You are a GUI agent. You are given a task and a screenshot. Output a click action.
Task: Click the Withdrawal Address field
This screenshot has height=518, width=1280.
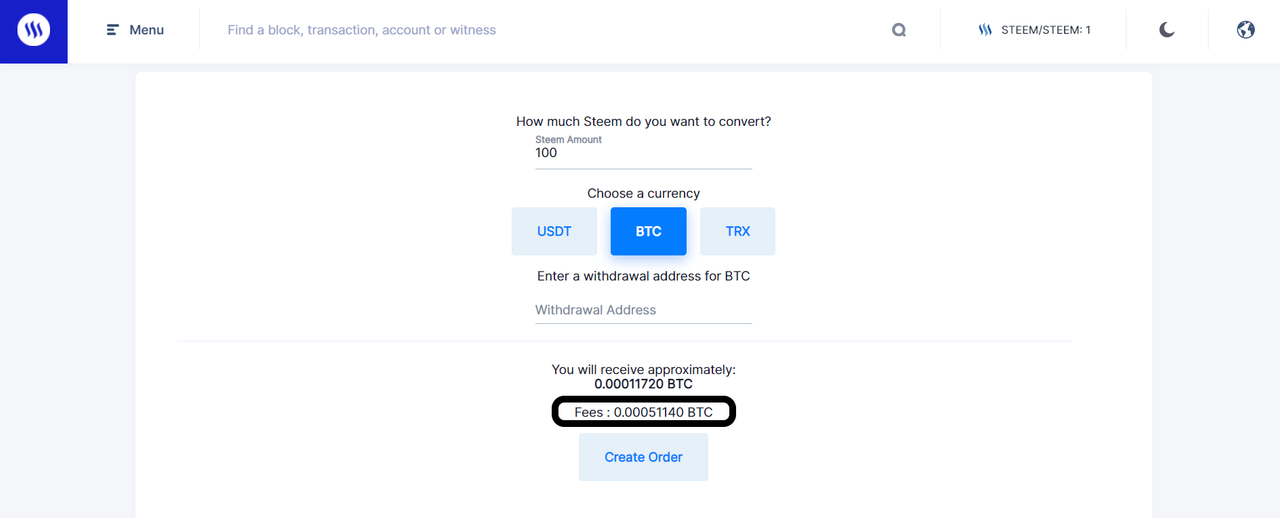(x=643, y=310)
